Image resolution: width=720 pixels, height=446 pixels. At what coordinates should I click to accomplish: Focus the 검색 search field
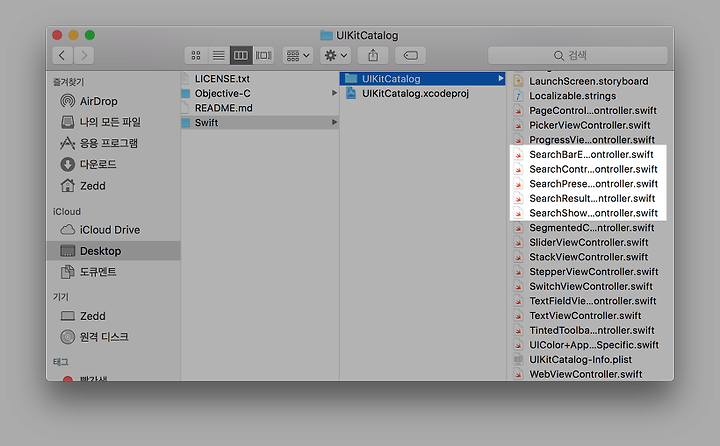pyautogui.click(x=577, y=56)
